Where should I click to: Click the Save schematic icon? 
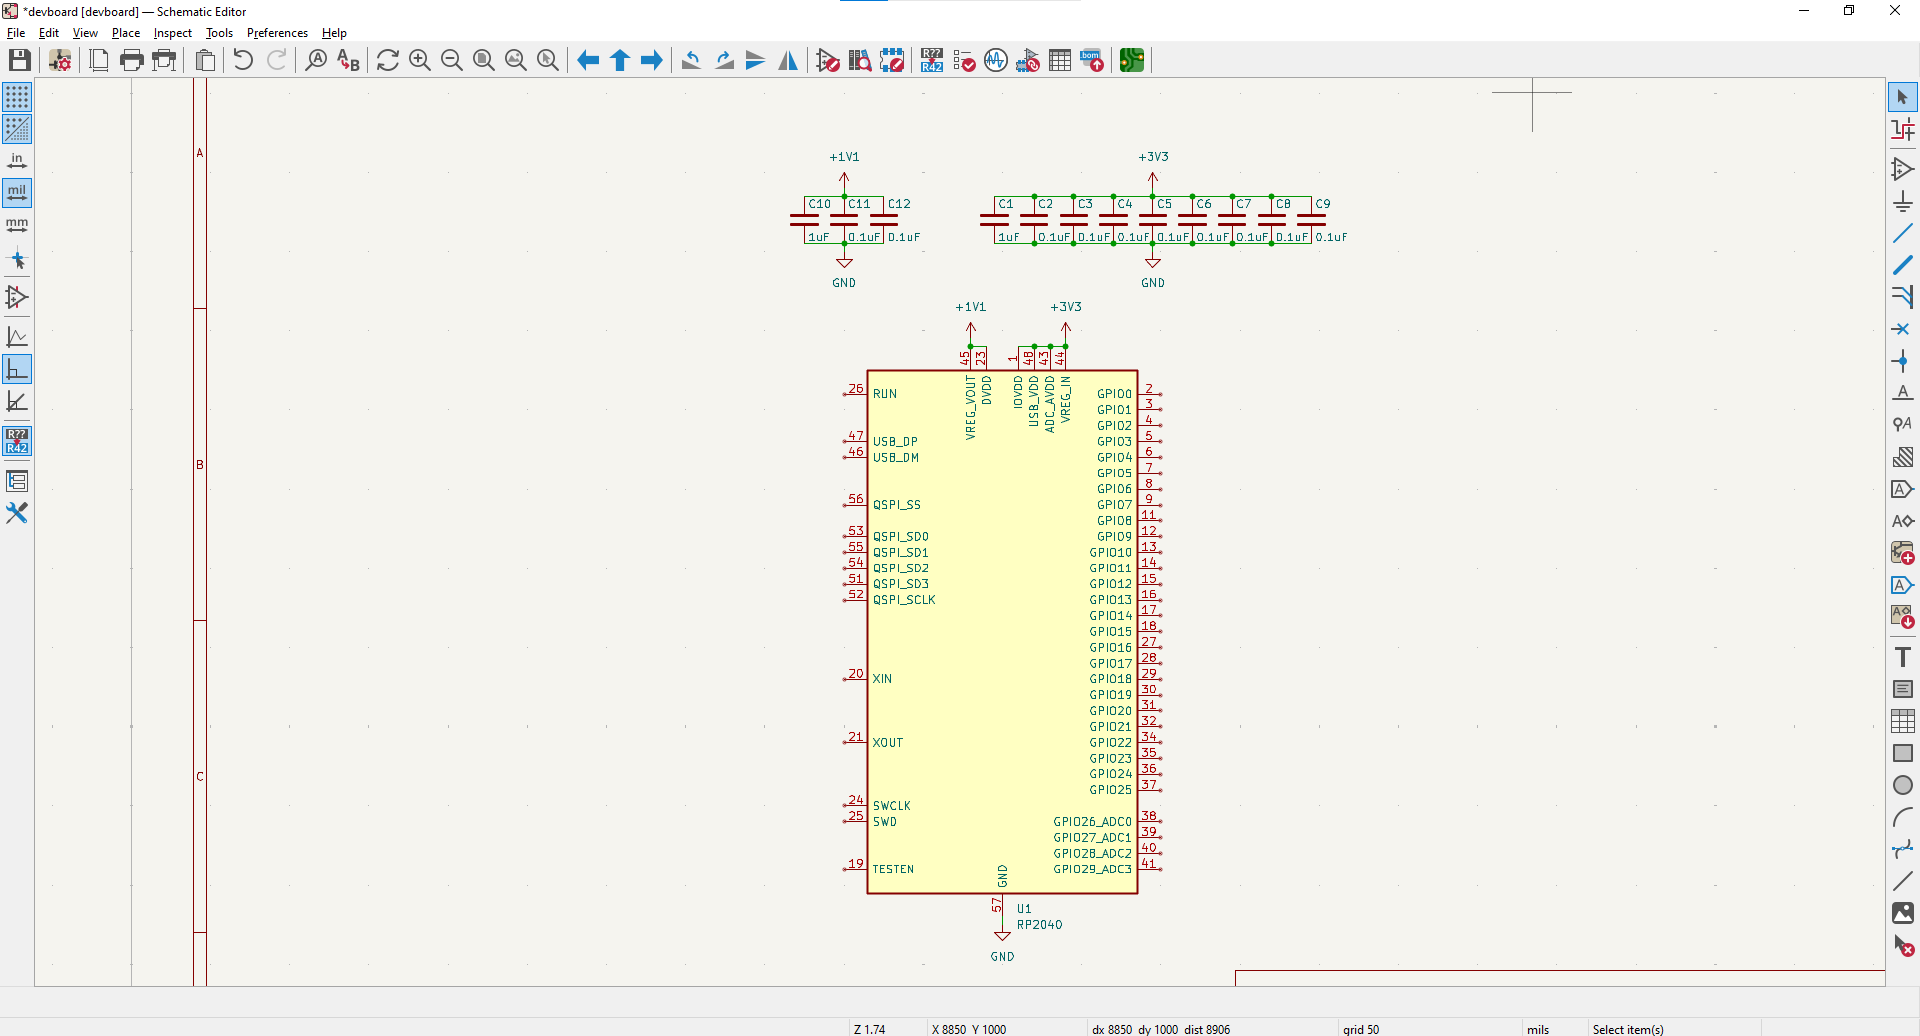(x=19, y=61)
